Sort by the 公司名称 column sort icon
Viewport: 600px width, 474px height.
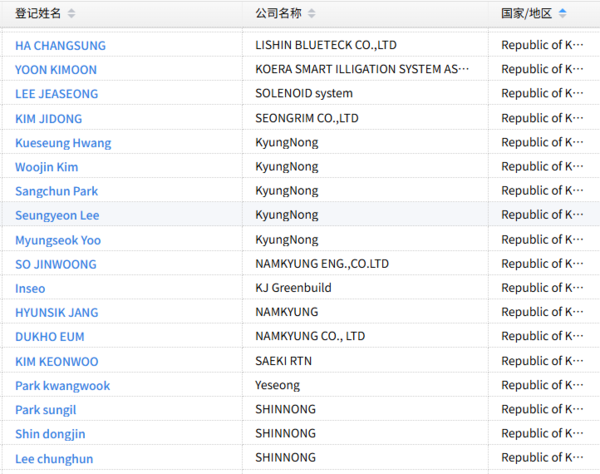point(312,13)
